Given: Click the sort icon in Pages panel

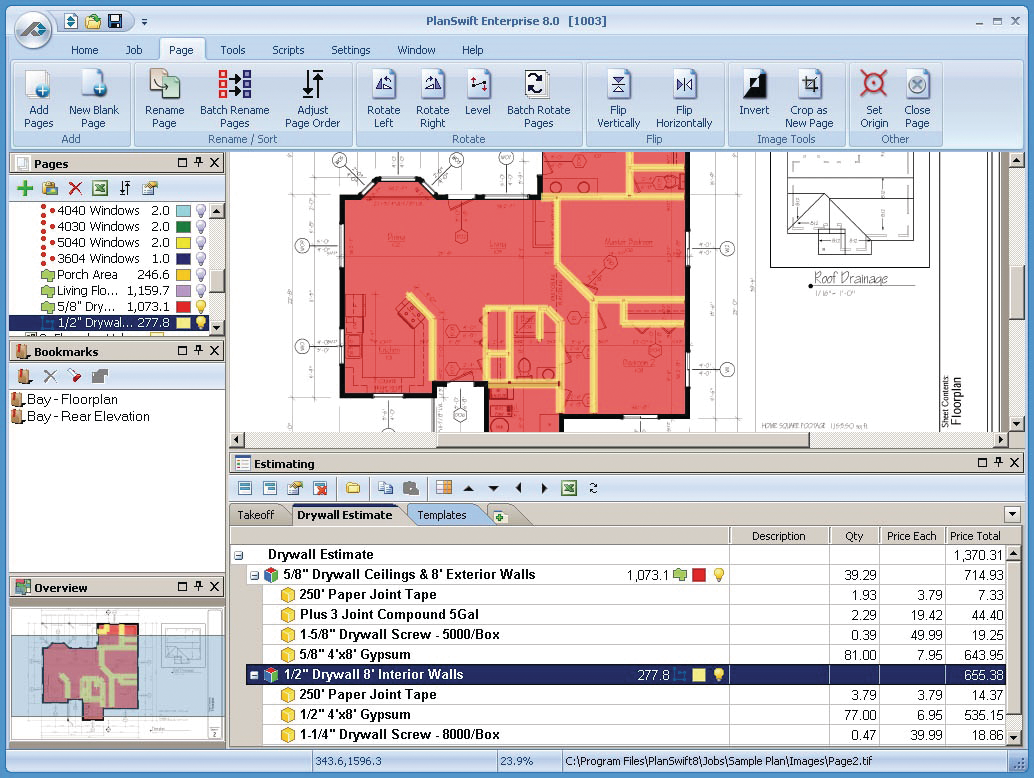Looking at the screenshot, I should click(x=125, y=189).
